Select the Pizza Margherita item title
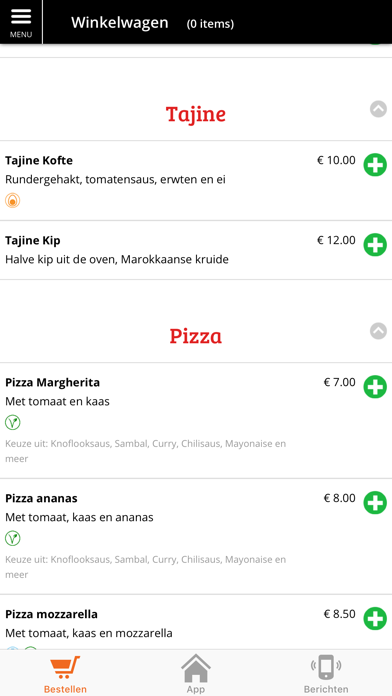 pyautogui.click(x=52, y=382)
